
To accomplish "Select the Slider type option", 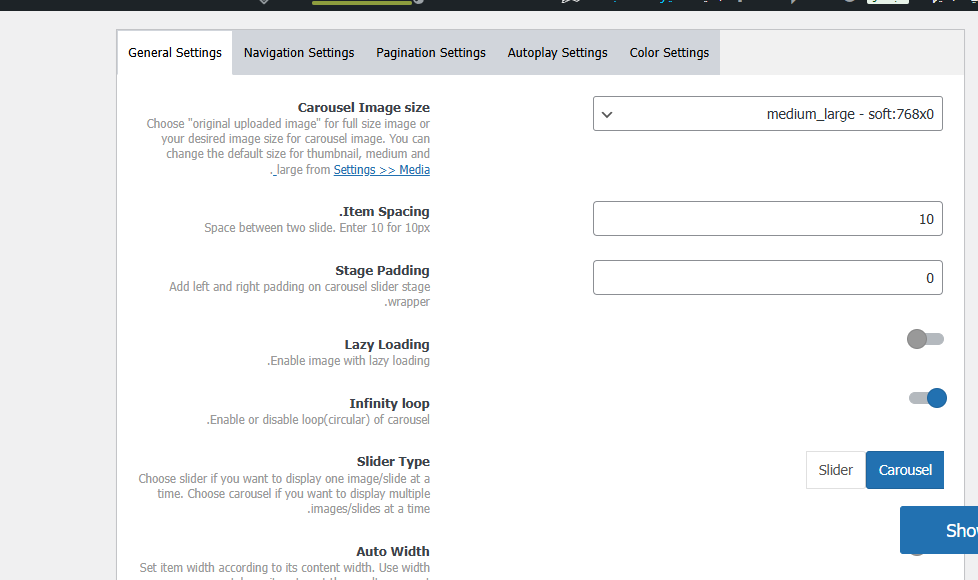I will point(835,470).
